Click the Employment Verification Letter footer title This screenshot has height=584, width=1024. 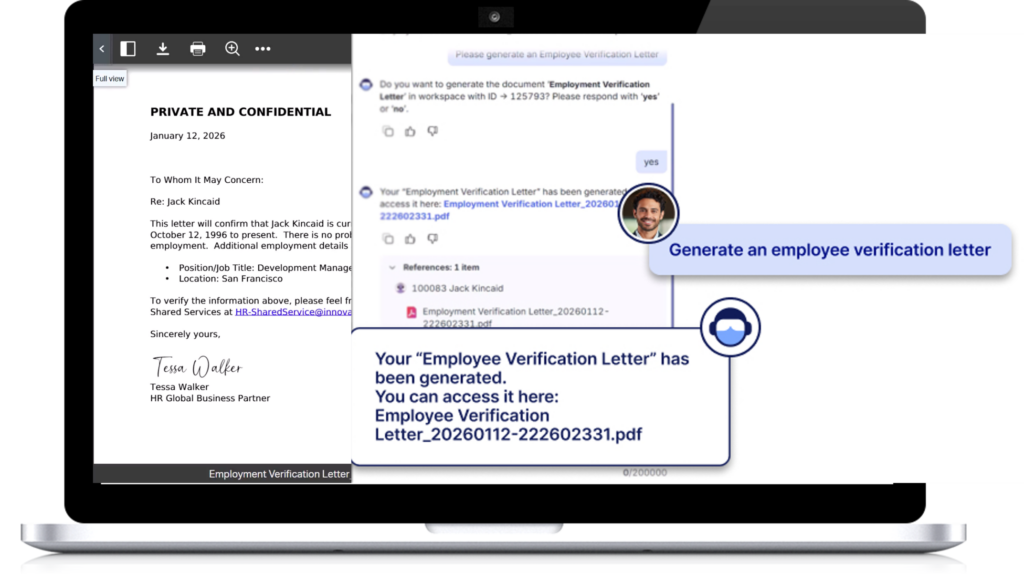(x=279, y=474)
